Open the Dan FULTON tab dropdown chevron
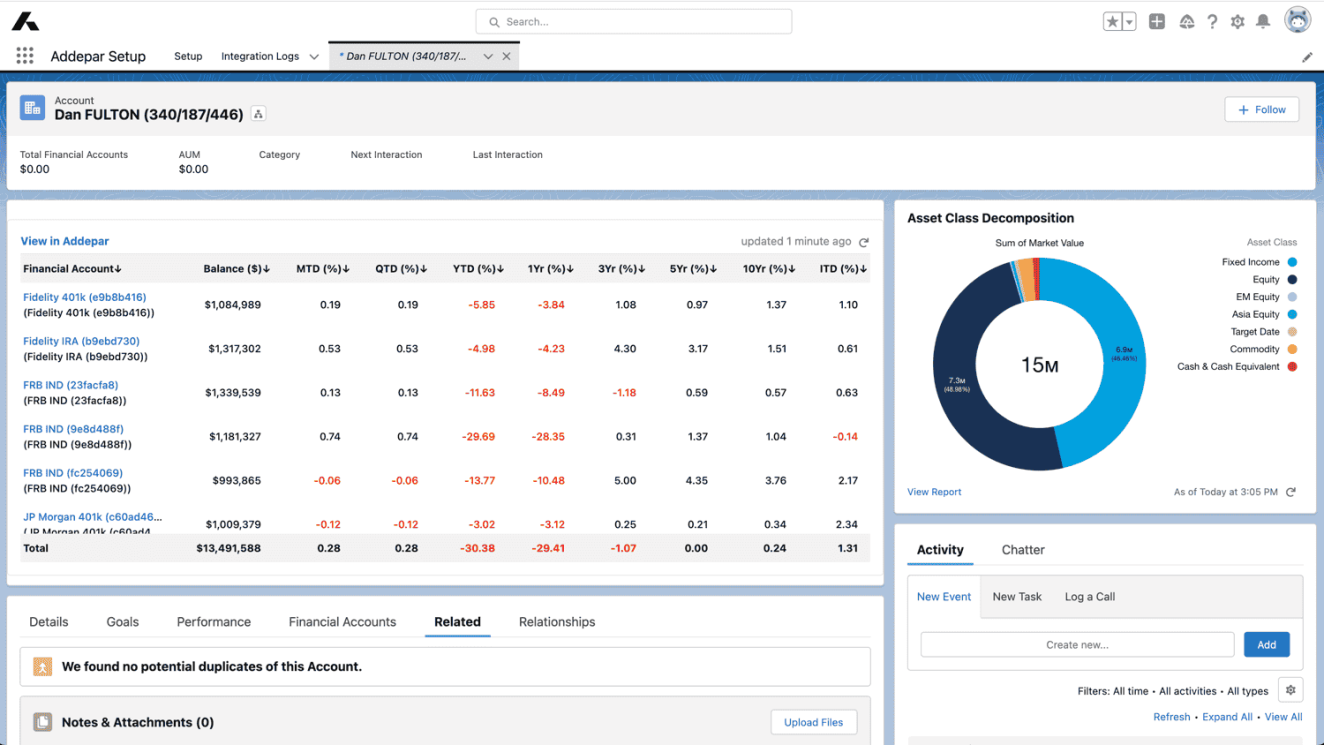 coord(487,57)
